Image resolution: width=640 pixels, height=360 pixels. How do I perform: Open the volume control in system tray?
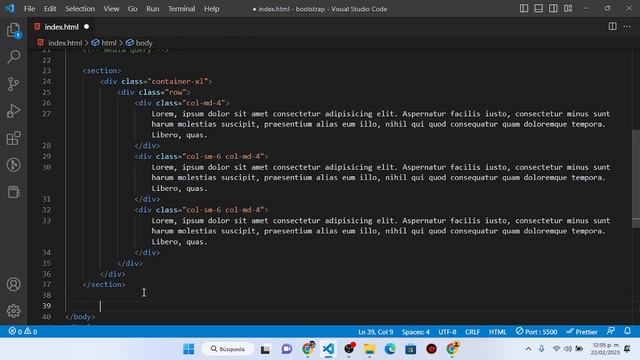[x=568, y=349]
